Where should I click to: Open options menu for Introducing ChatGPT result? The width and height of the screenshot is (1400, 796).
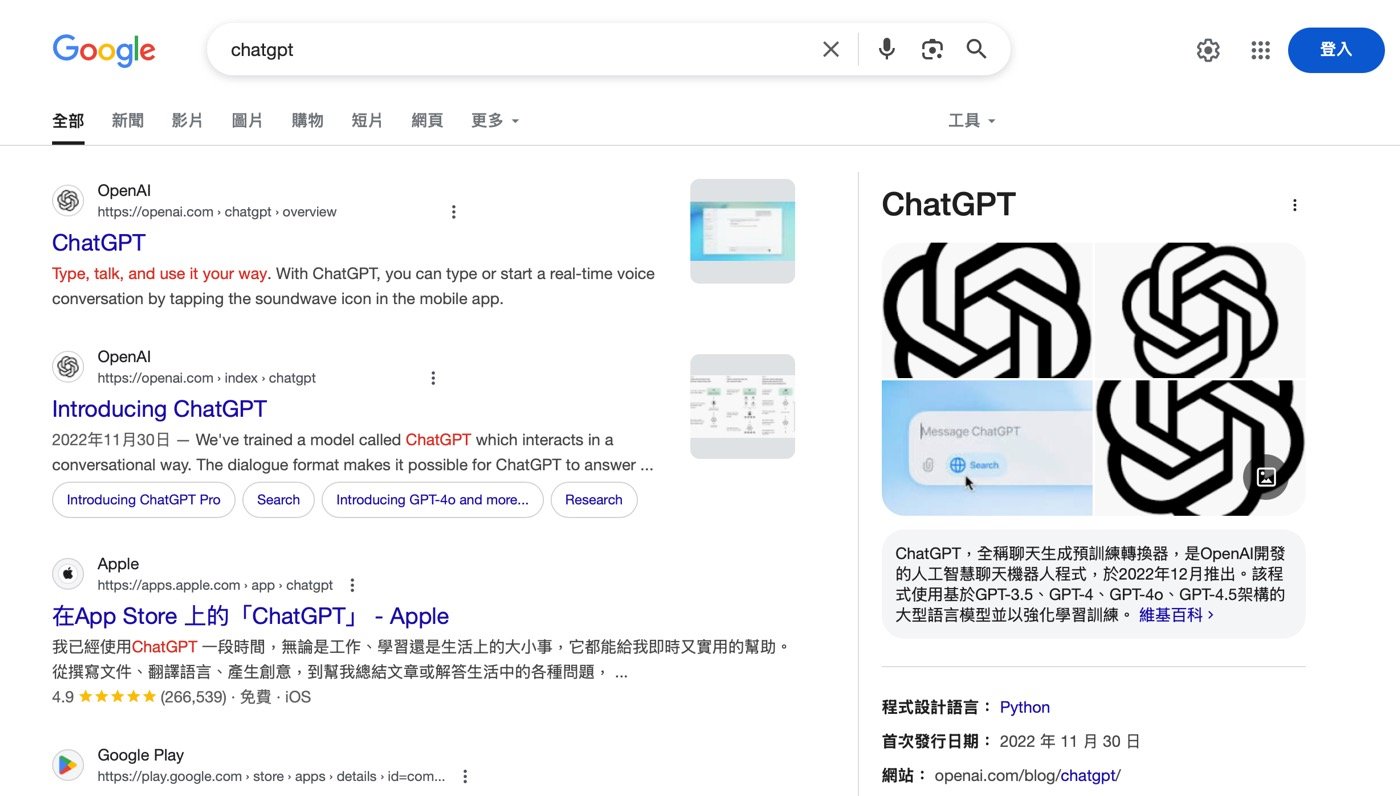coord(433,378)
